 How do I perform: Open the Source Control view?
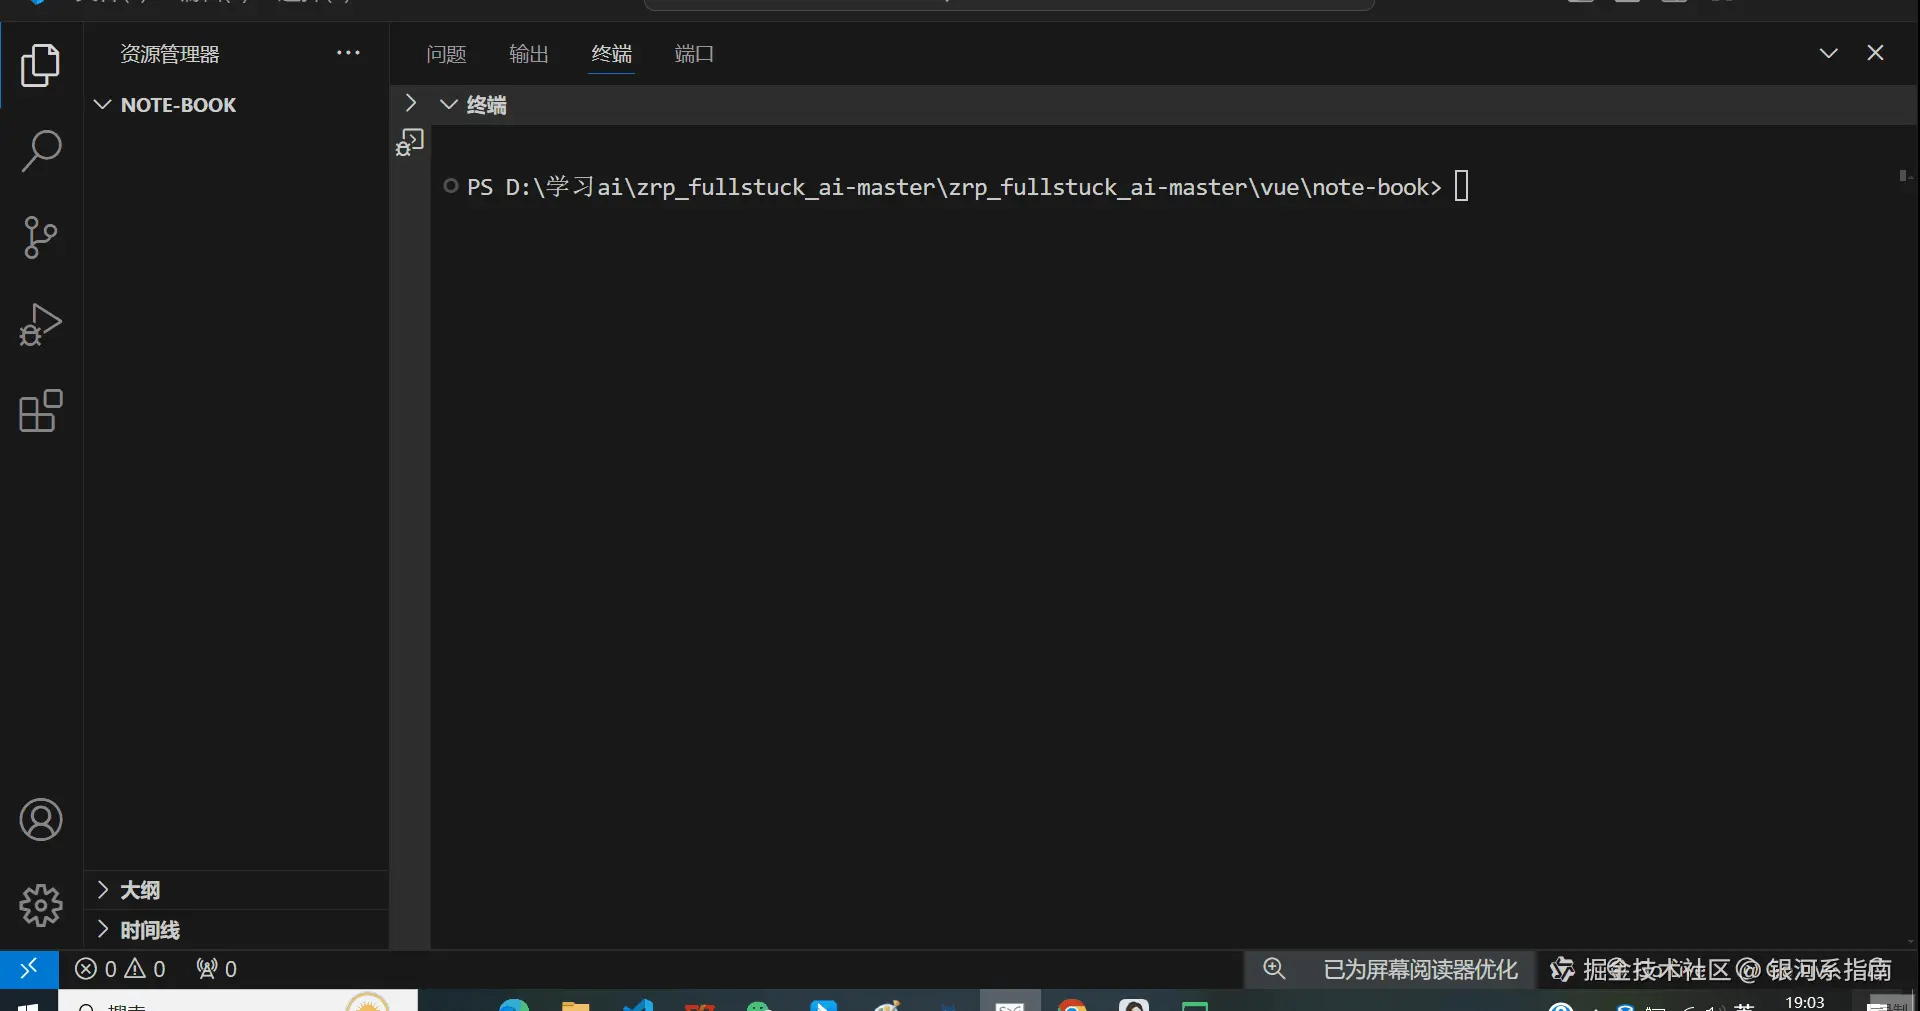[x=40, y=238]
